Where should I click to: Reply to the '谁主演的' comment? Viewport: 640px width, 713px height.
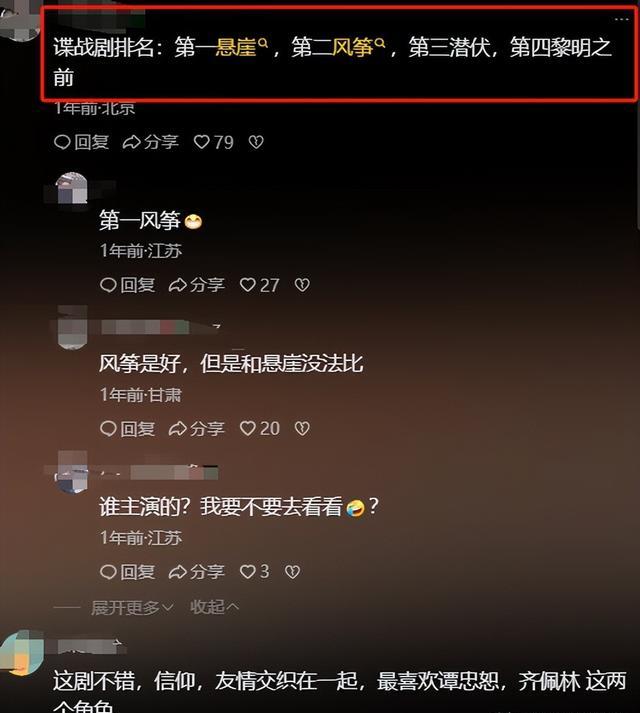[x=127, y=572]
